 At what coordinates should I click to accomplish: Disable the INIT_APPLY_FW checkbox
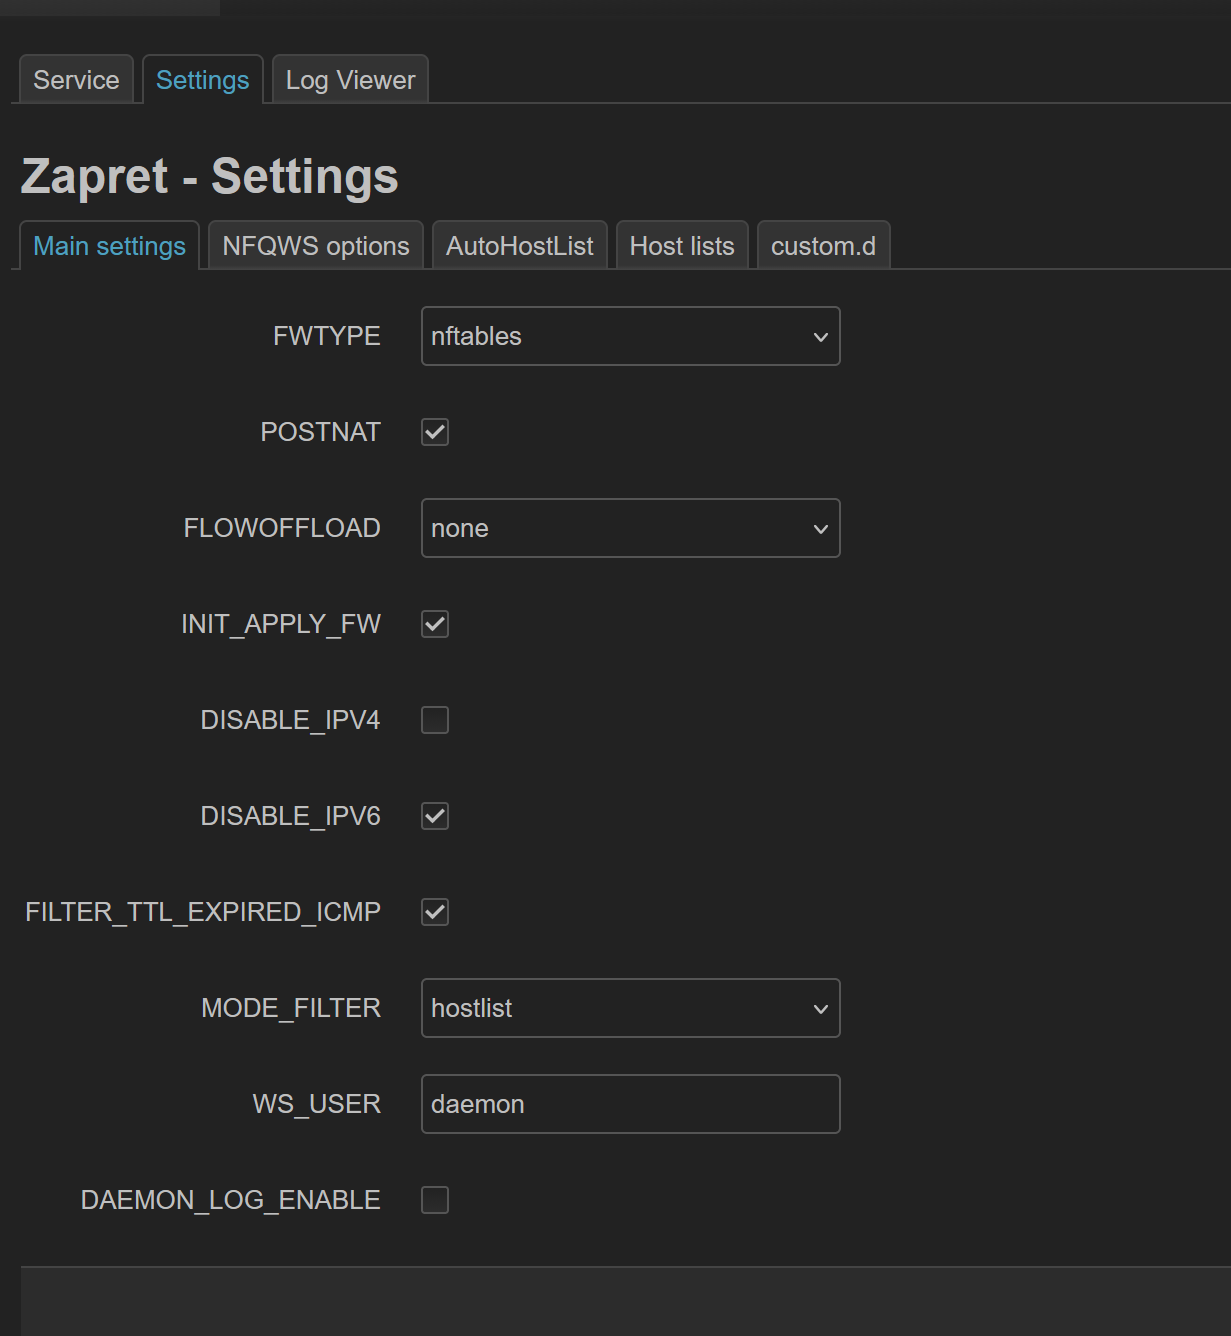(435, 624)
